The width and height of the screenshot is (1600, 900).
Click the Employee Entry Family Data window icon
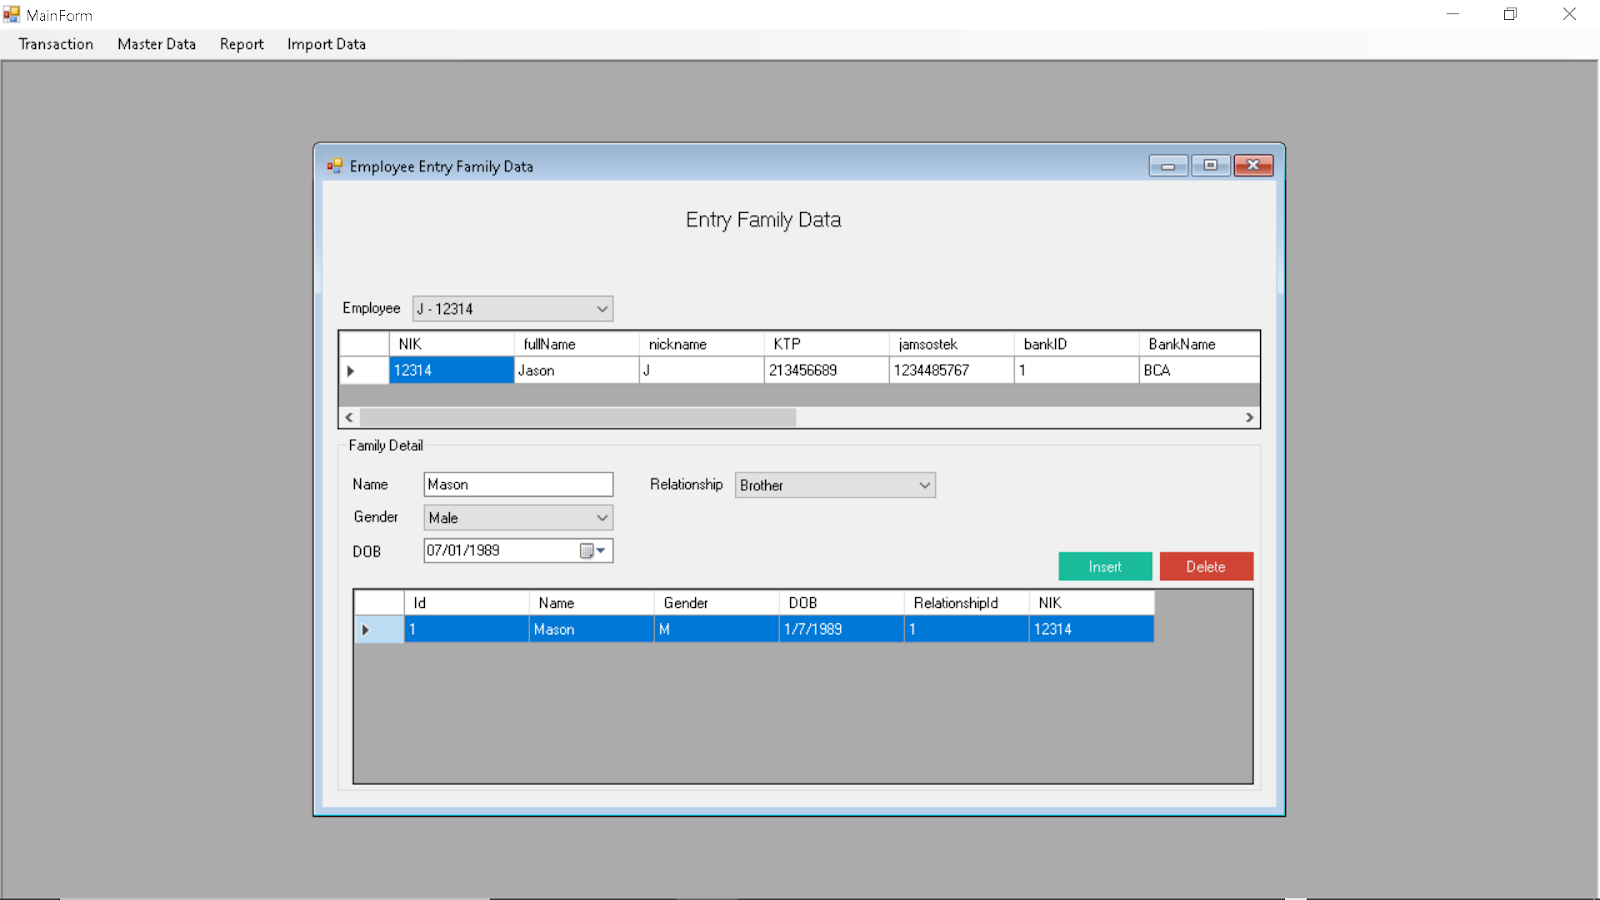(335, 166)
